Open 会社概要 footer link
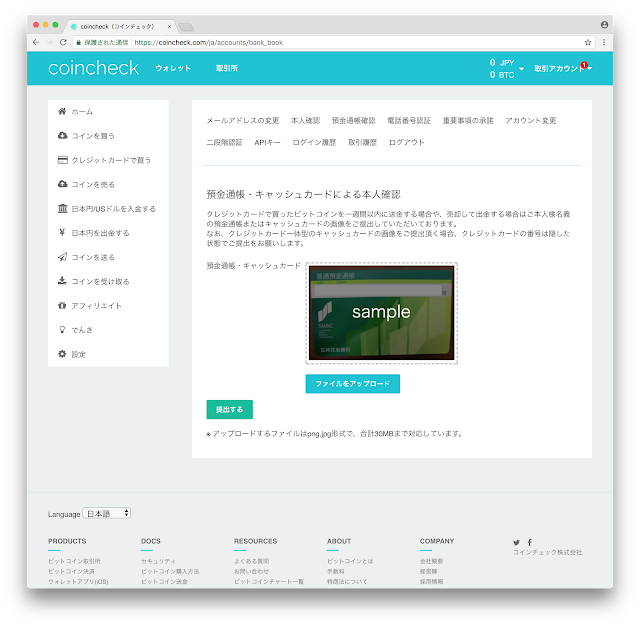This screenshot has width=640, height=627. [x=431, y=561]
